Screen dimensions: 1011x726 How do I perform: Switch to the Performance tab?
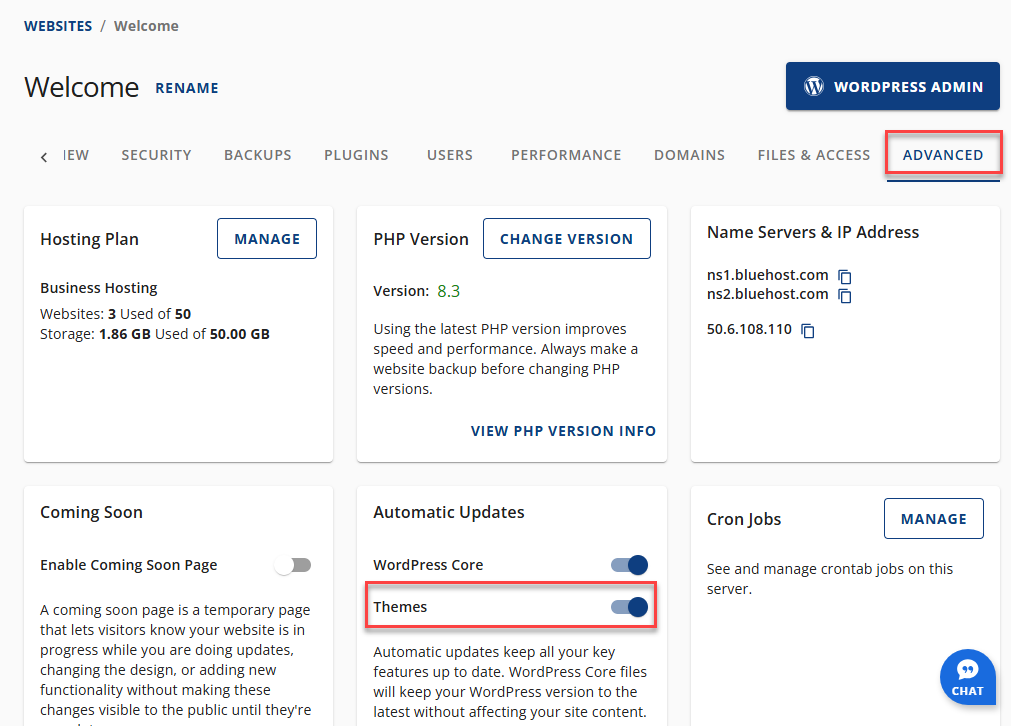coord(566,155)
